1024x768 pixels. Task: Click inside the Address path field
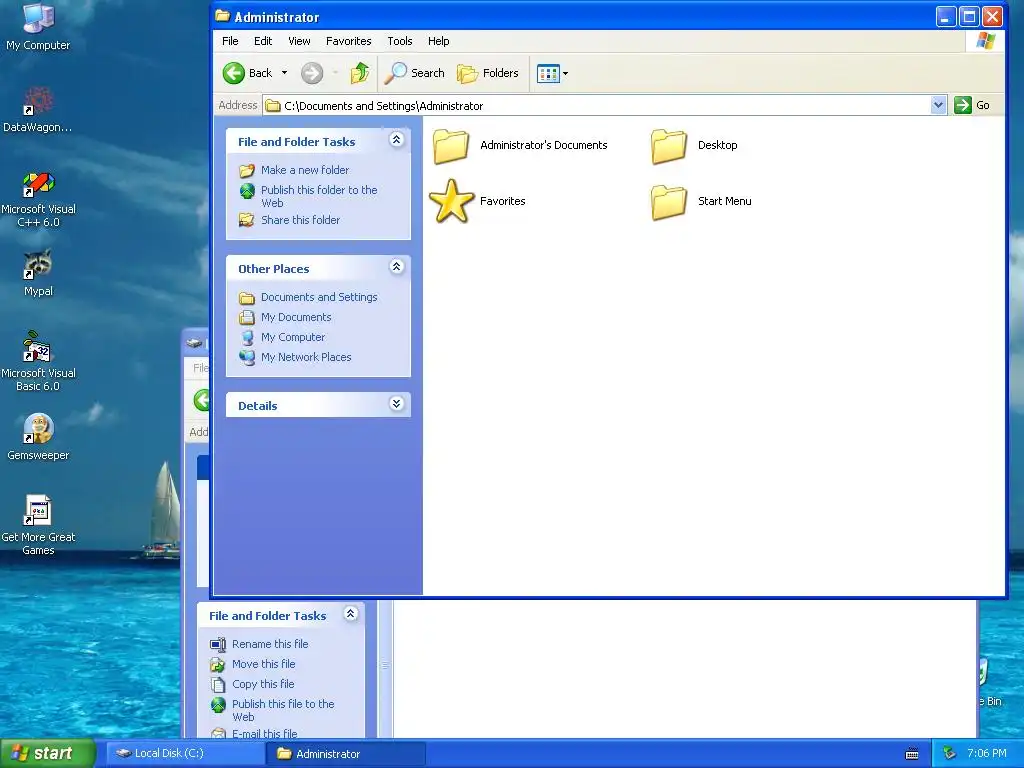coord(597,105)
